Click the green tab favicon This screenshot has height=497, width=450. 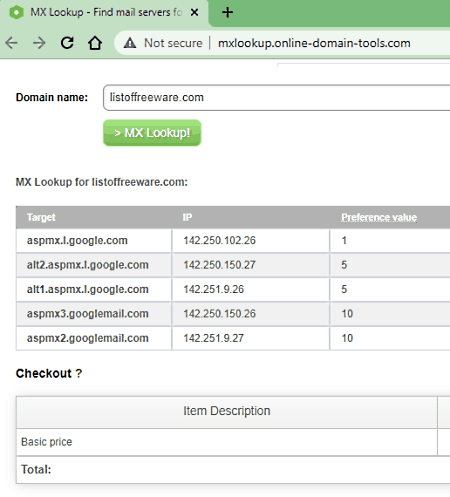coord(16,13)
